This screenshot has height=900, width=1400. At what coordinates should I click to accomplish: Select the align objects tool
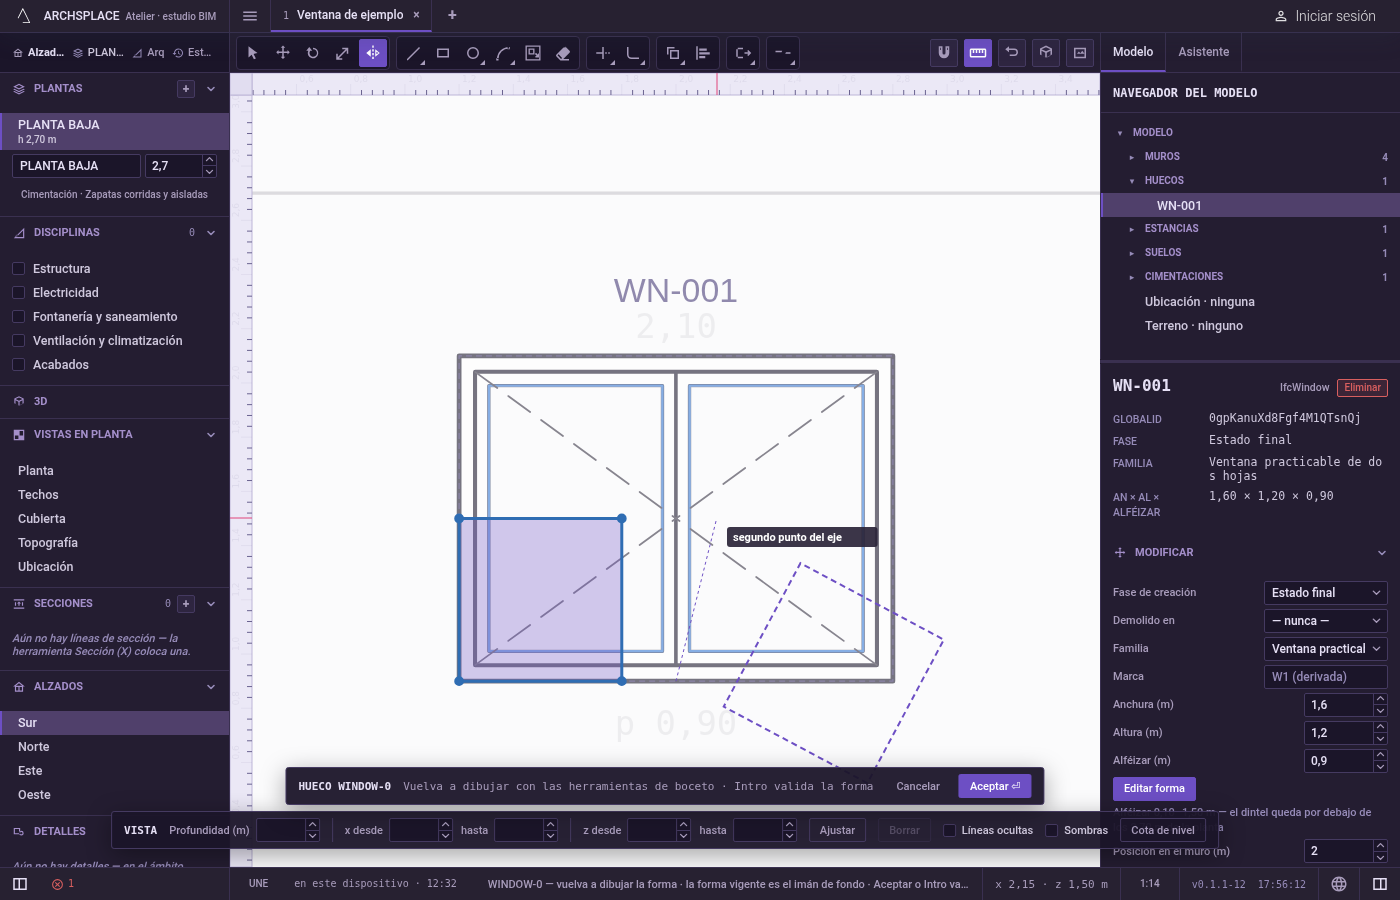point(703,53)
